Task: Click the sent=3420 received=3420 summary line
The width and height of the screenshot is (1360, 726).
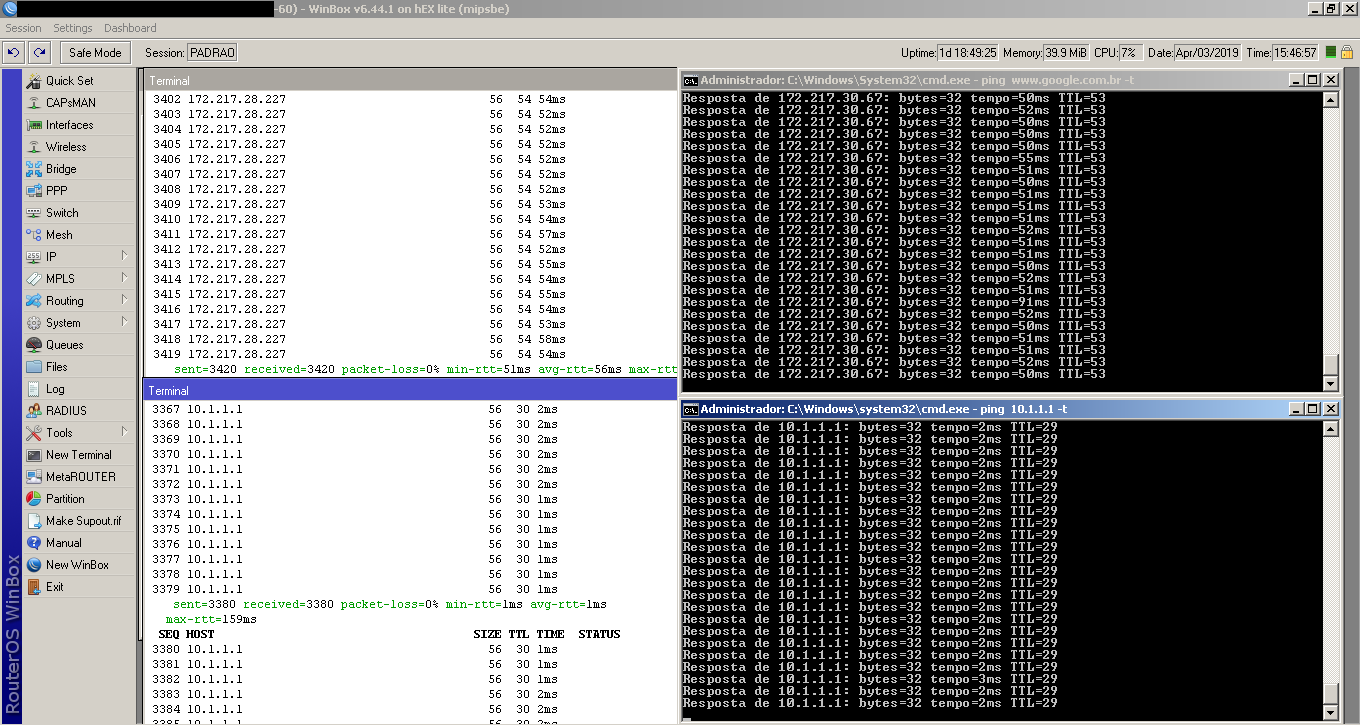Action: [x=425, y=369]
